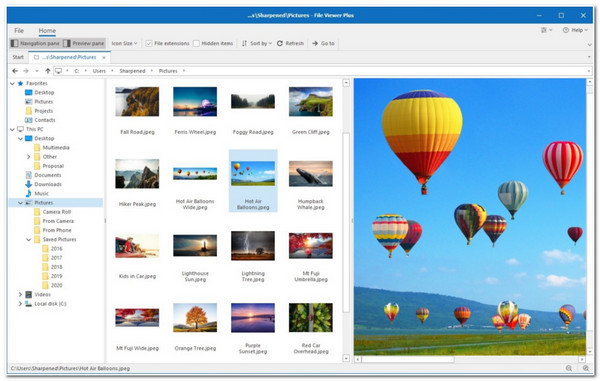Collapse the ribbon with the chevron
Viewport: 600px width, 381px height.
point(589,44)
